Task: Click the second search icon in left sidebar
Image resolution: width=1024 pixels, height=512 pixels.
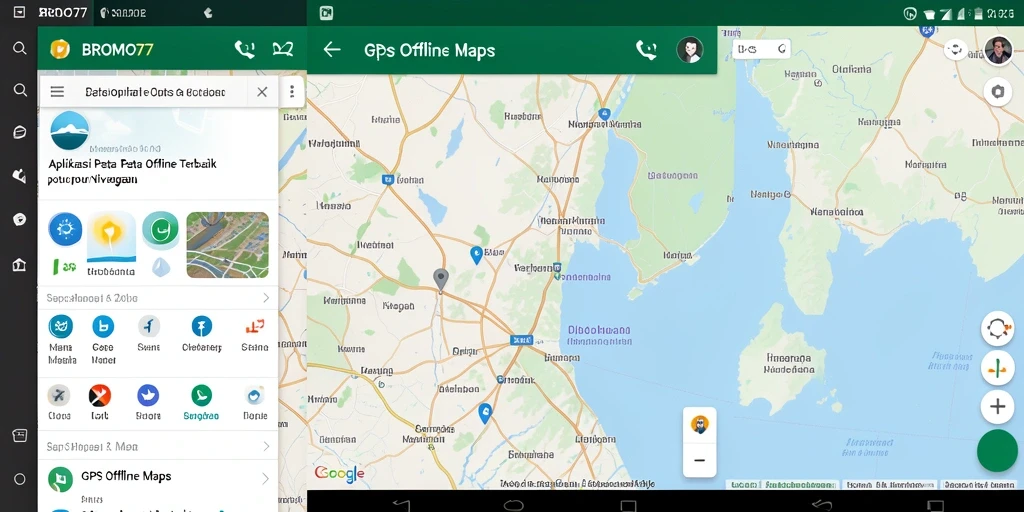Action: (20, 90)
